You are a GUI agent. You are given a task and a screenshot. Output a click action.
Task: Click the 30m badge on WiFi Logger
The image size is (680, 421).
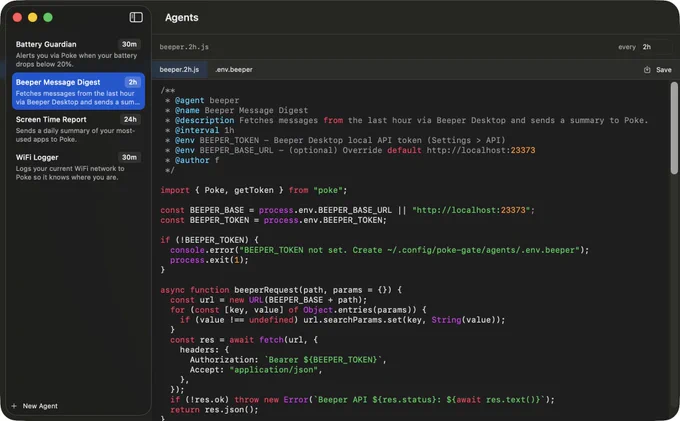click(129, 157)
